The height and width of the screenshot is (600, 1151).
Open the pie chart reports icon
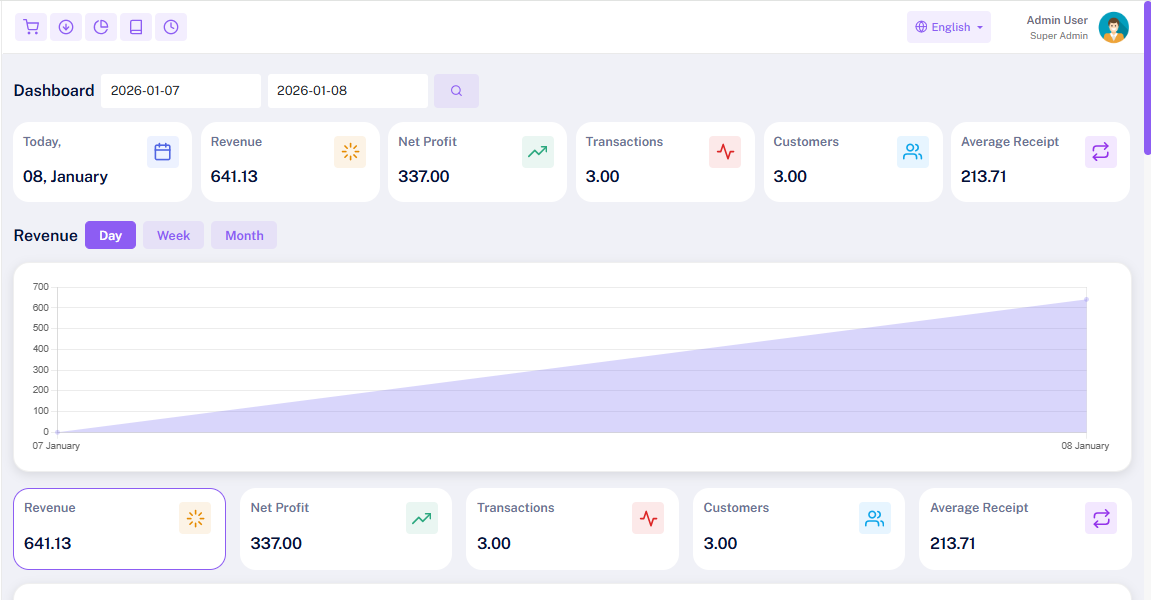(101, 27)
